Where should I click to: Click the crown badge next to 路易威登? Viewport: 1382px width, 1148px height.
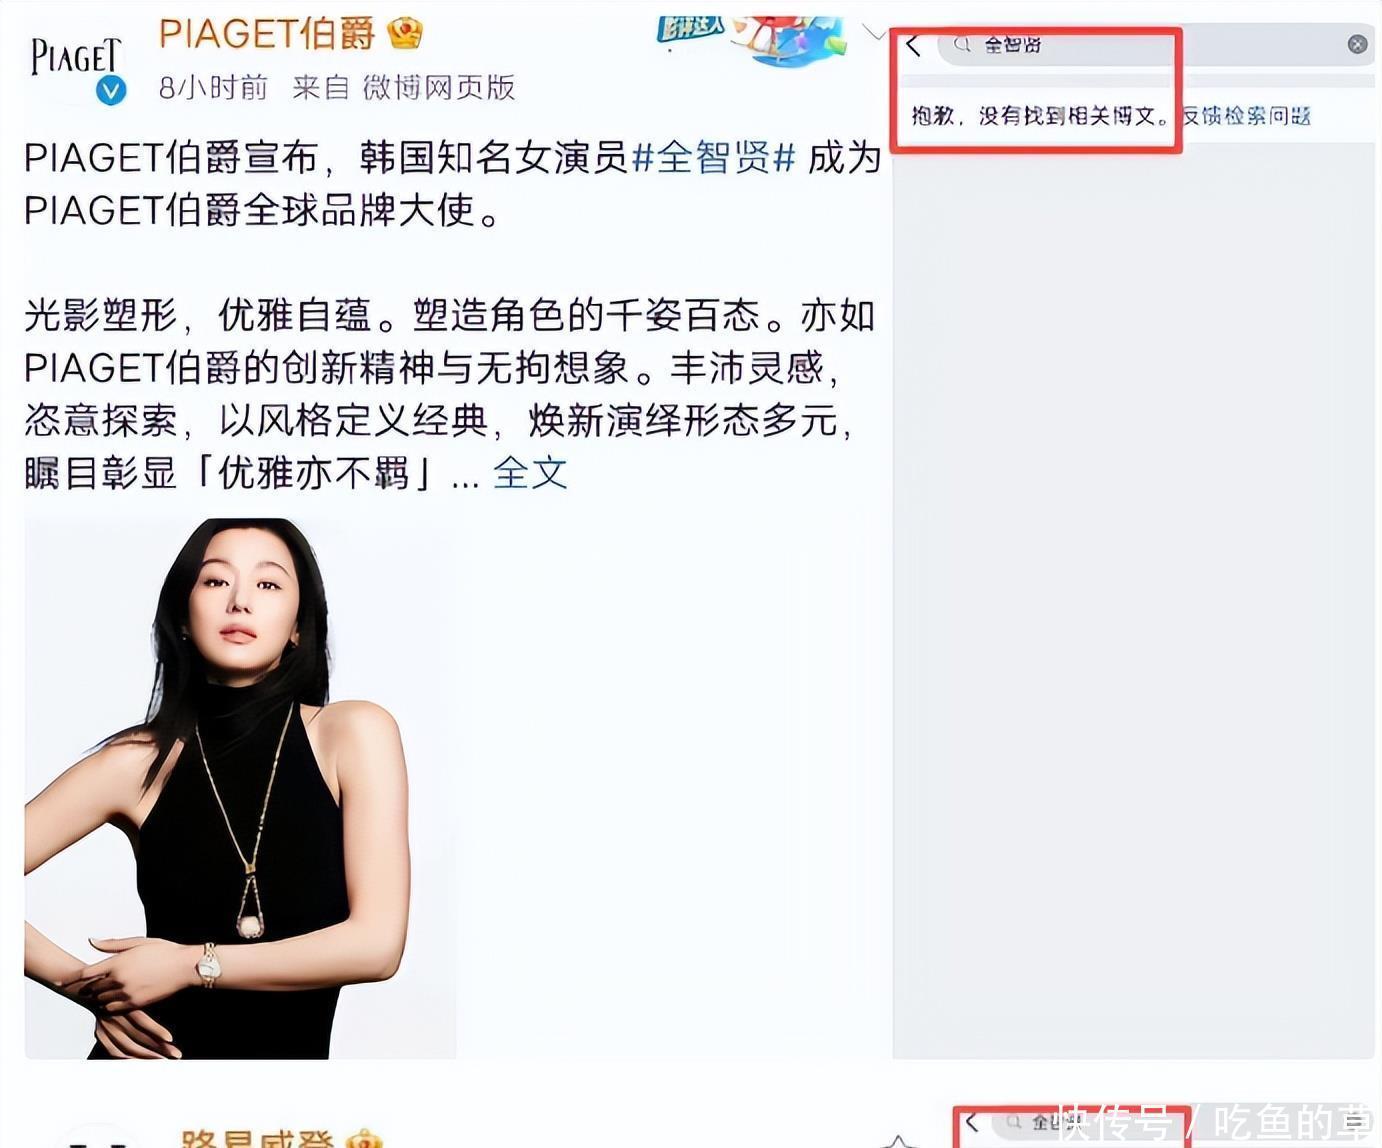tap(364, 1139)
